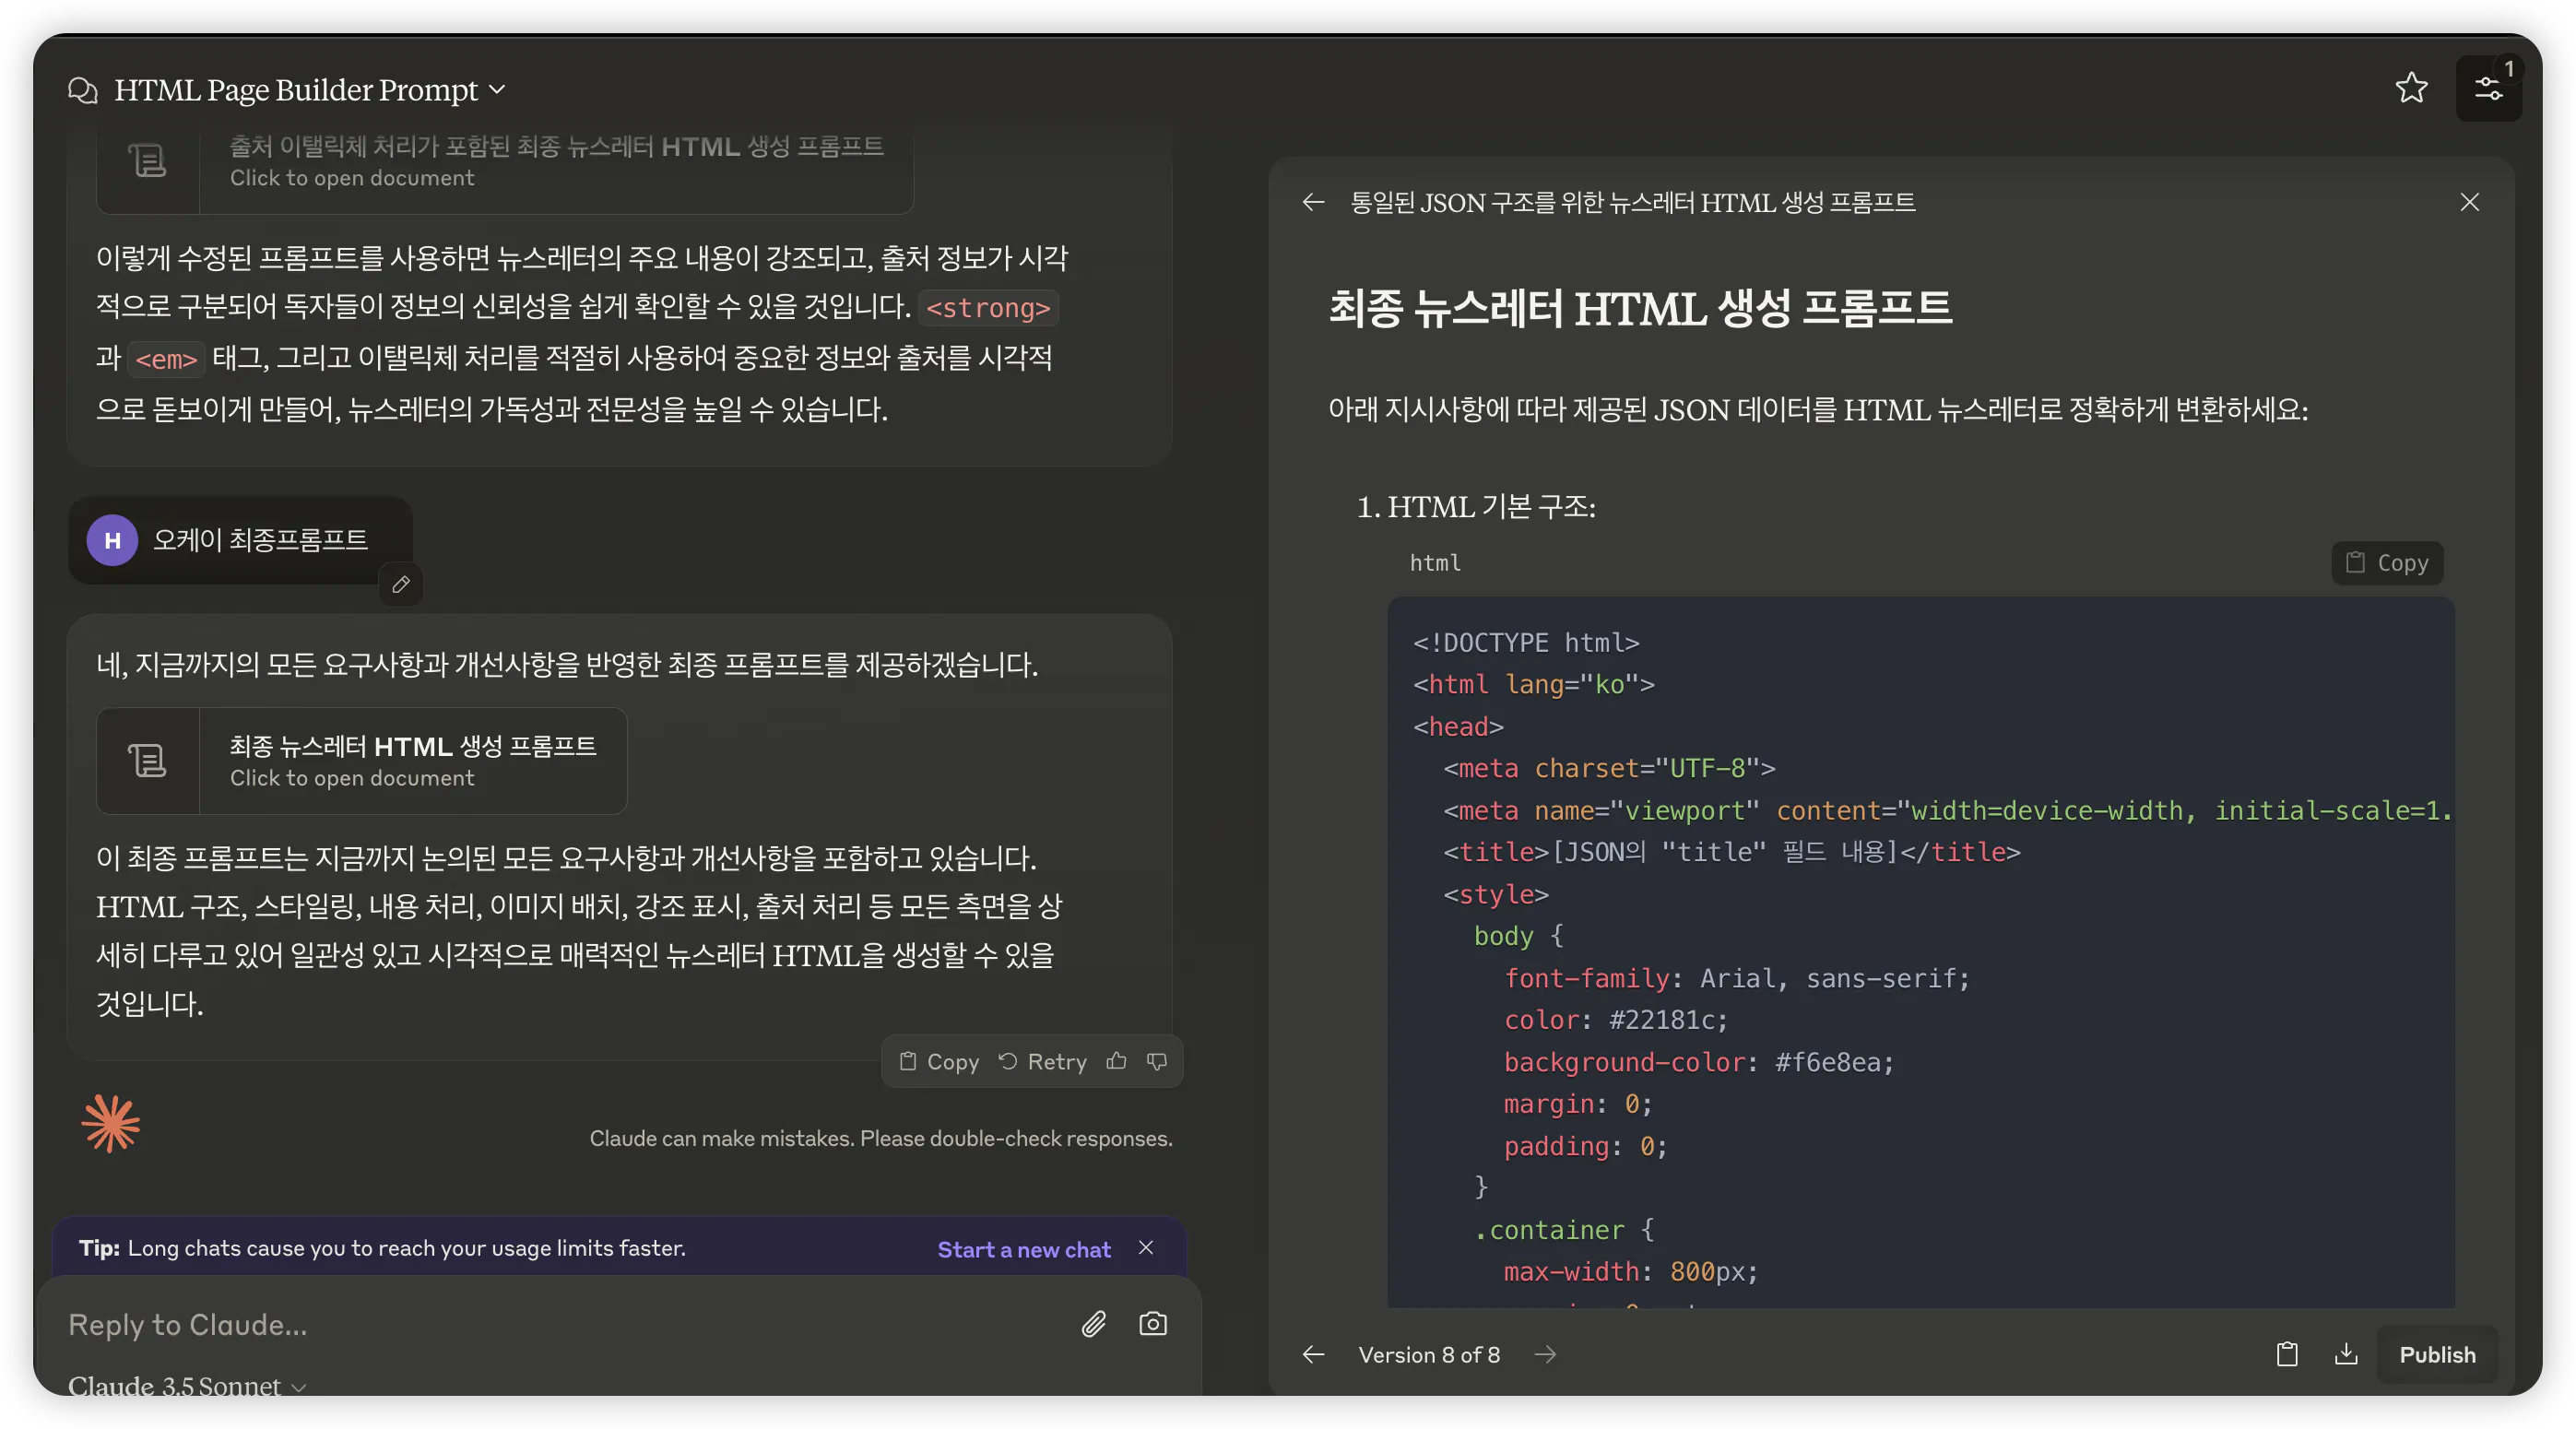Capture screenshot with camera icon

(x=1152, y=1324)
